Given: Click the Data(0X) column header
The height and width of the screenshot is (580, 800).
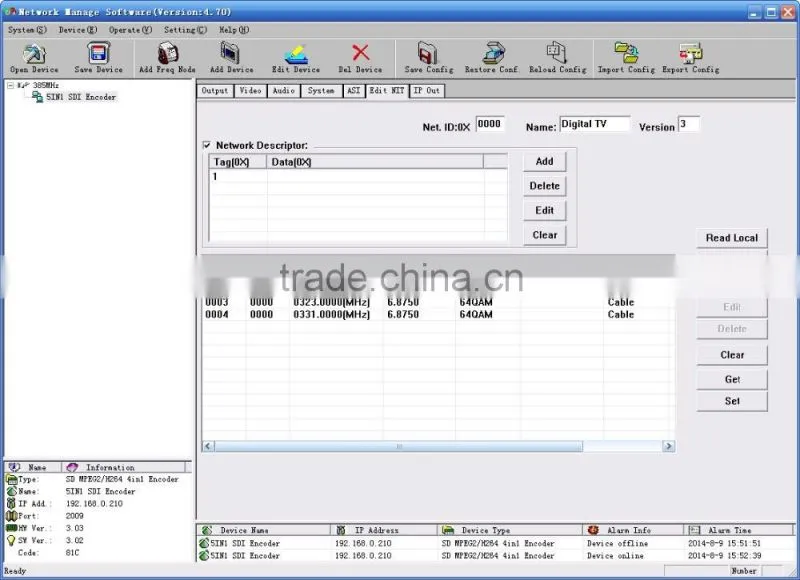Looking at the screenshot, I should [x=375, y=162].
